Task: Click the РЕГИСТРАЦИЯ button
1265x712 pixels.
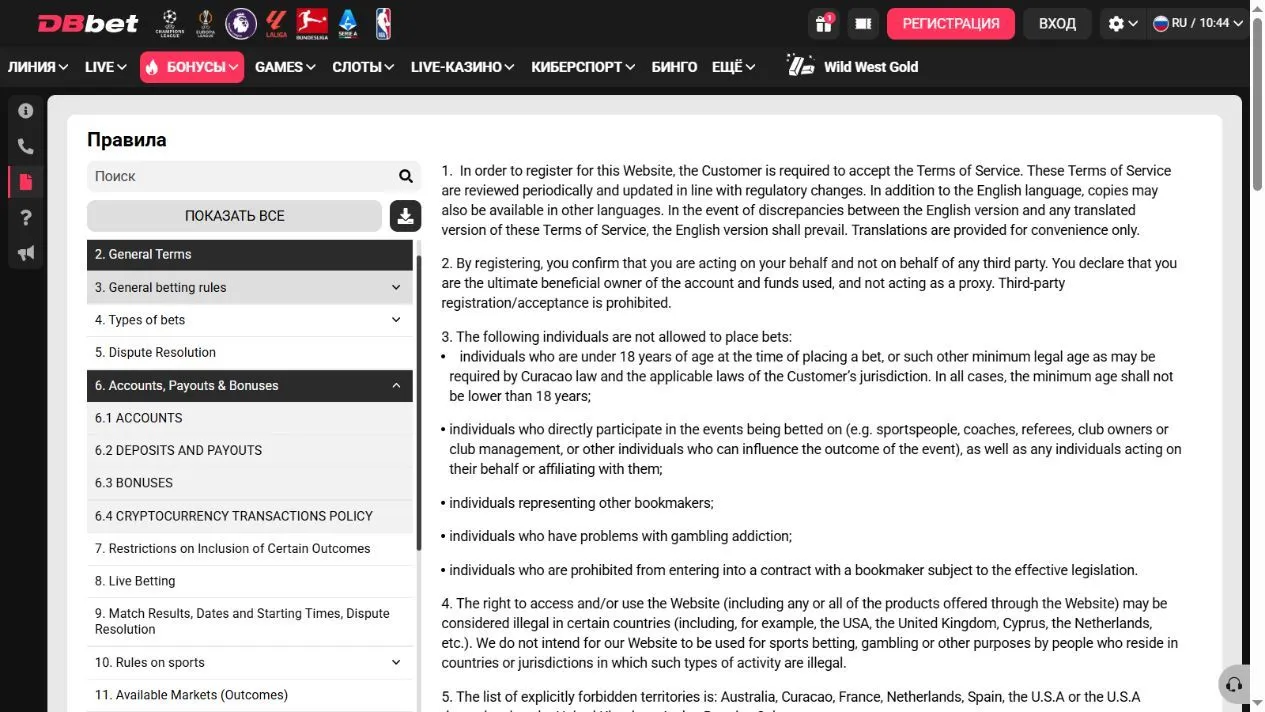Action: pos(950,23)
